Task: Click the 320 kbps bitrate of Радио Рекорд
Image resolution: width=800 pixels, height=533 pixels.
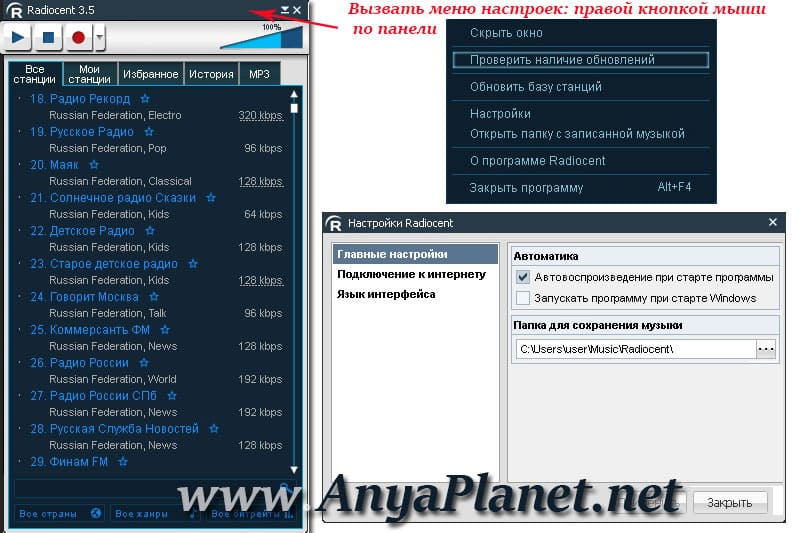Action: coord(261,115)
